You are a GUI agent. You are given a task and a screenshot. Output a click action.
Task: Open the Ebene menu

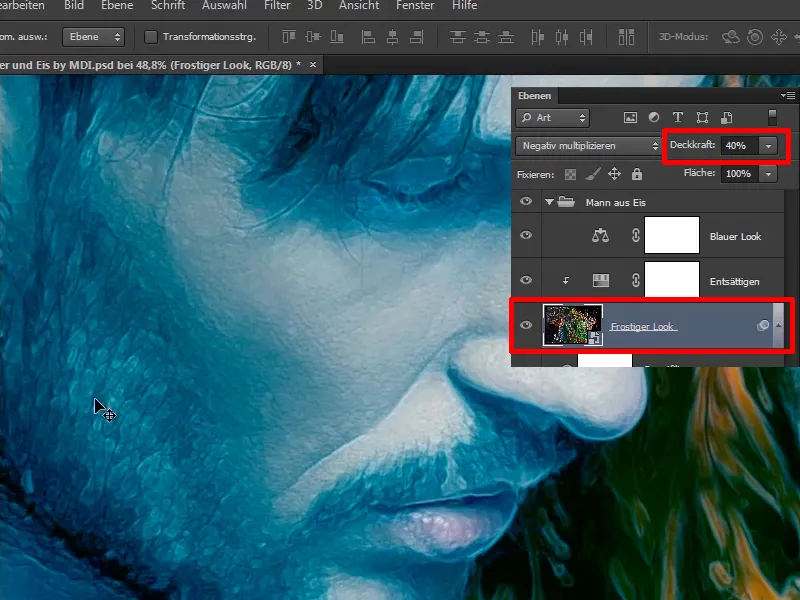pos(117,6)
